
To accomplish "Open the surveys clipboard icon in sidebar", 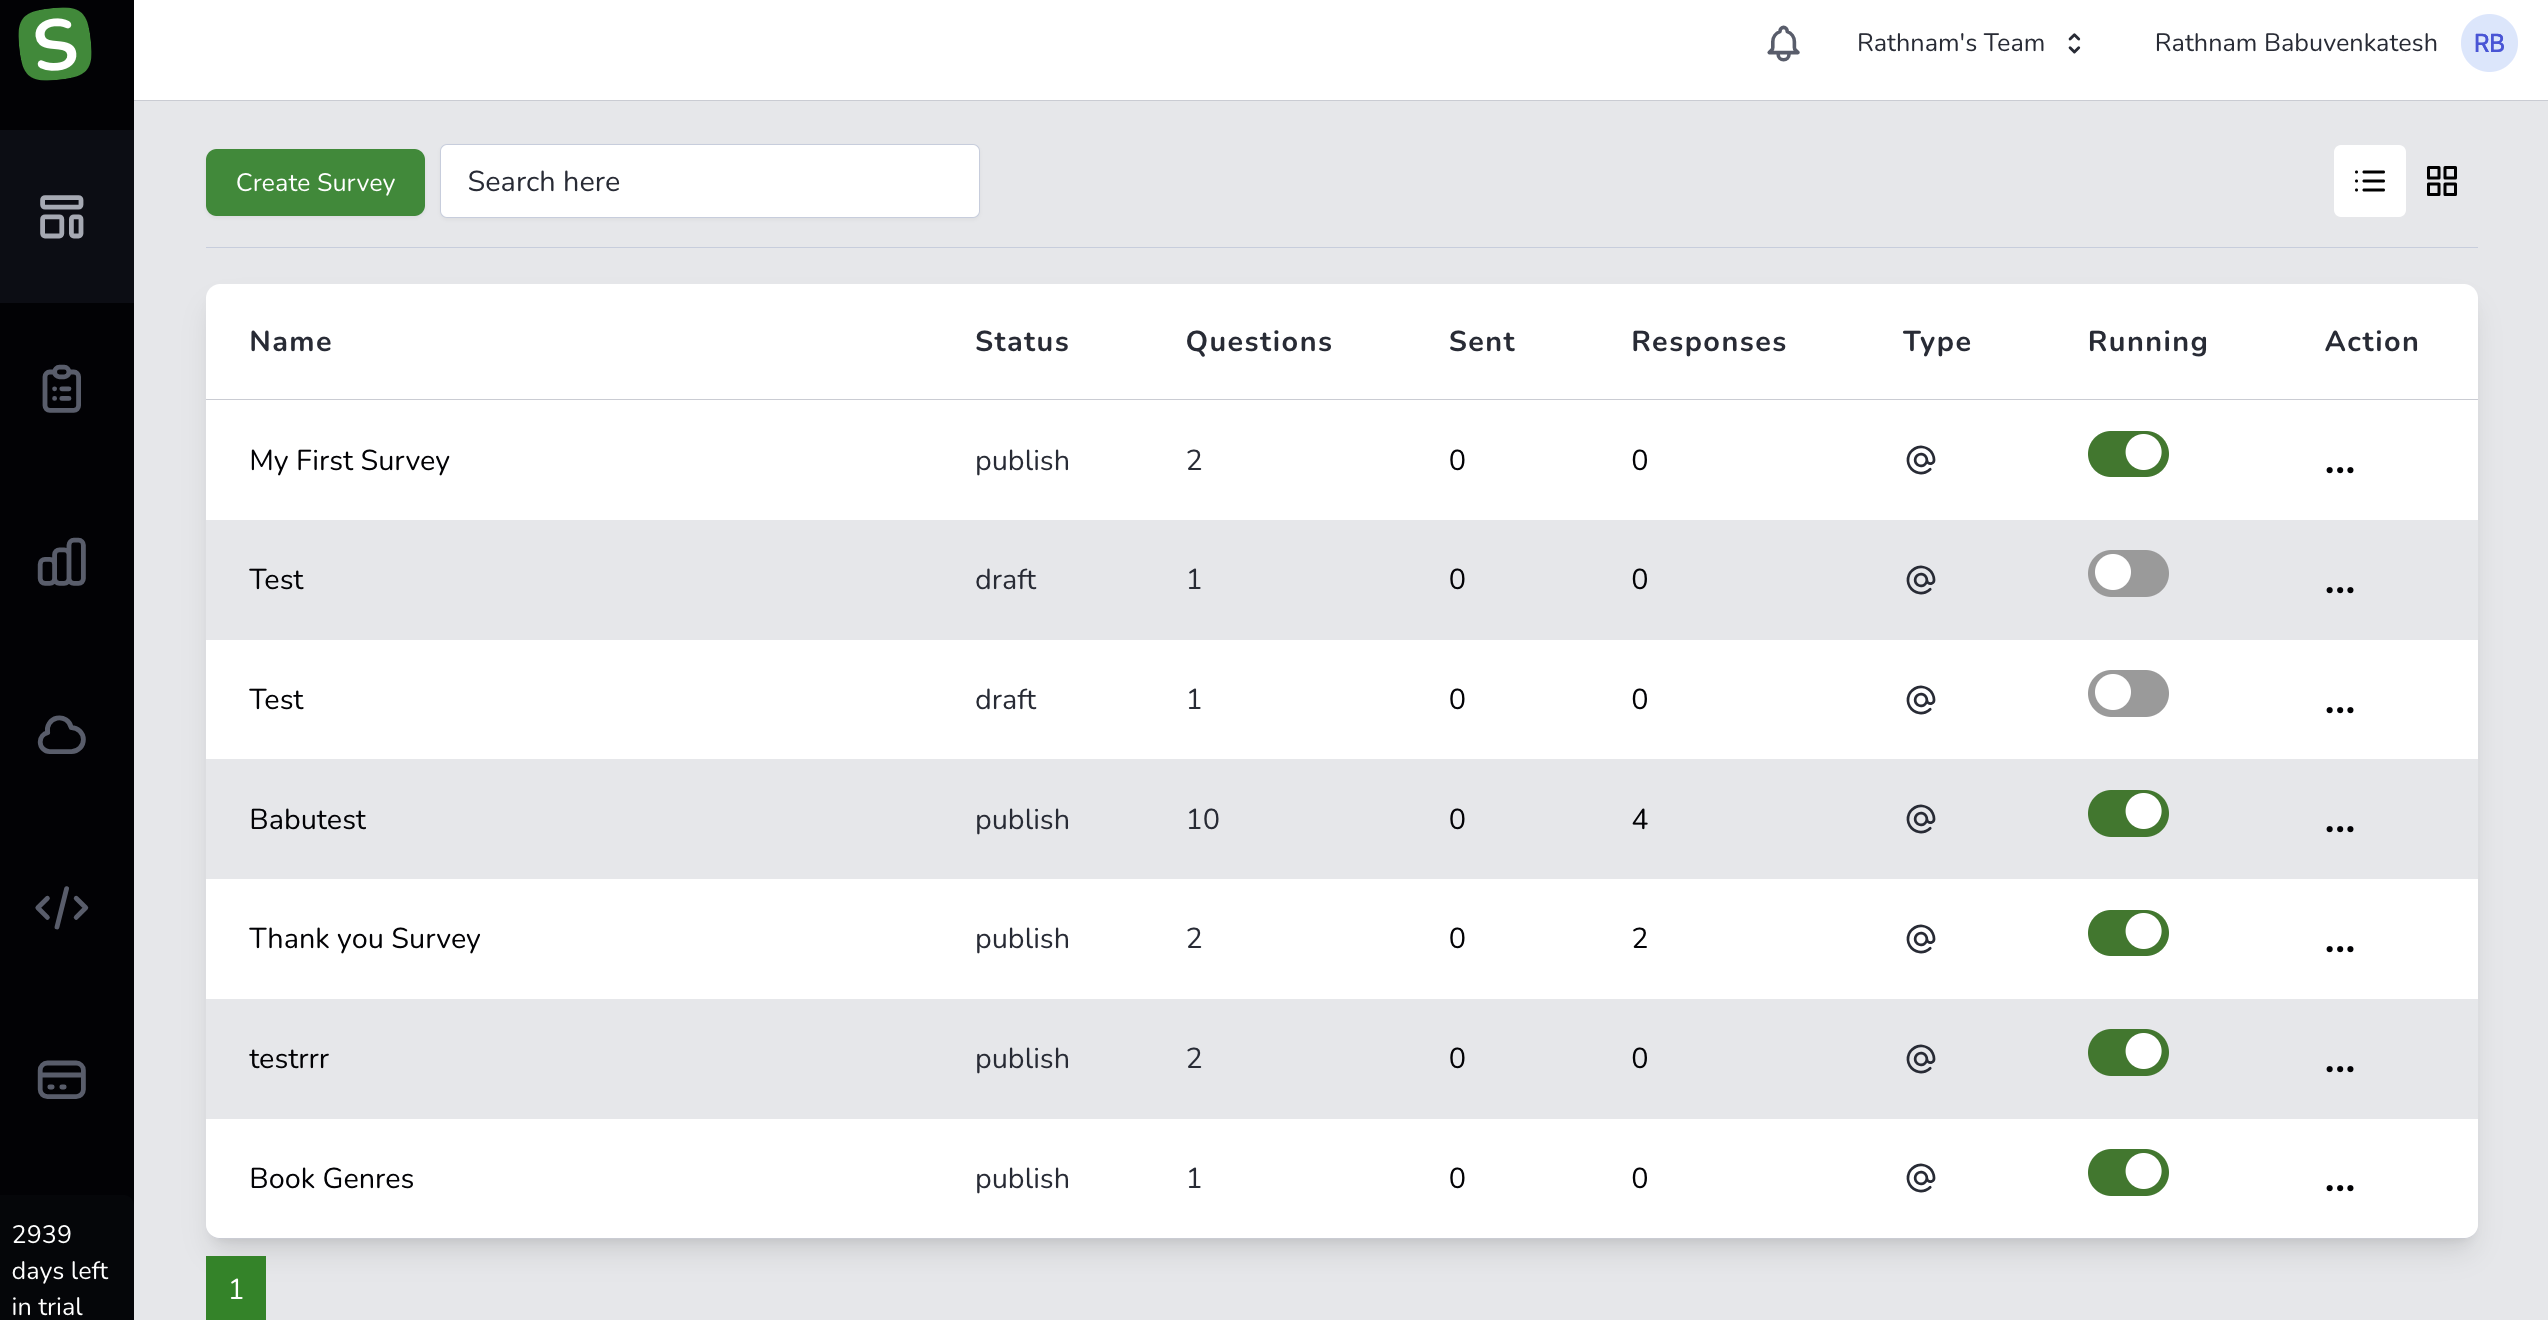I will coord(61,389).
